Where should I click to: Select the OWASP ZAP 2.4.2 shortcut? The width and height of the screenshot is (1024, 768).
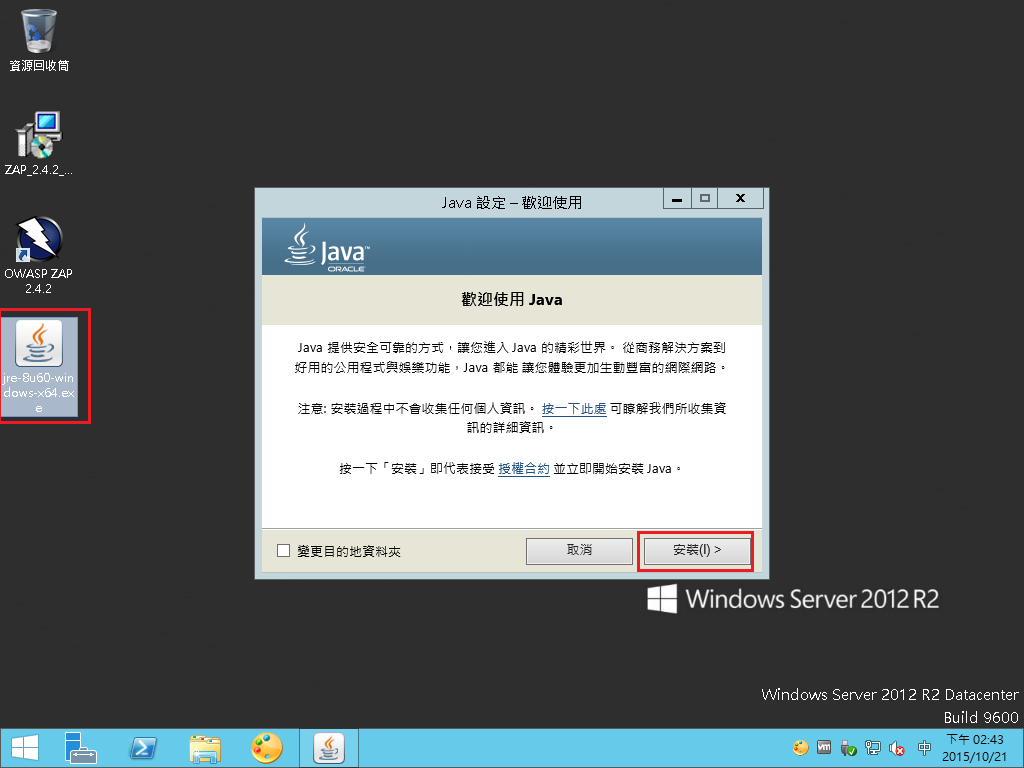pyautogui.click(x=39, y=255)
